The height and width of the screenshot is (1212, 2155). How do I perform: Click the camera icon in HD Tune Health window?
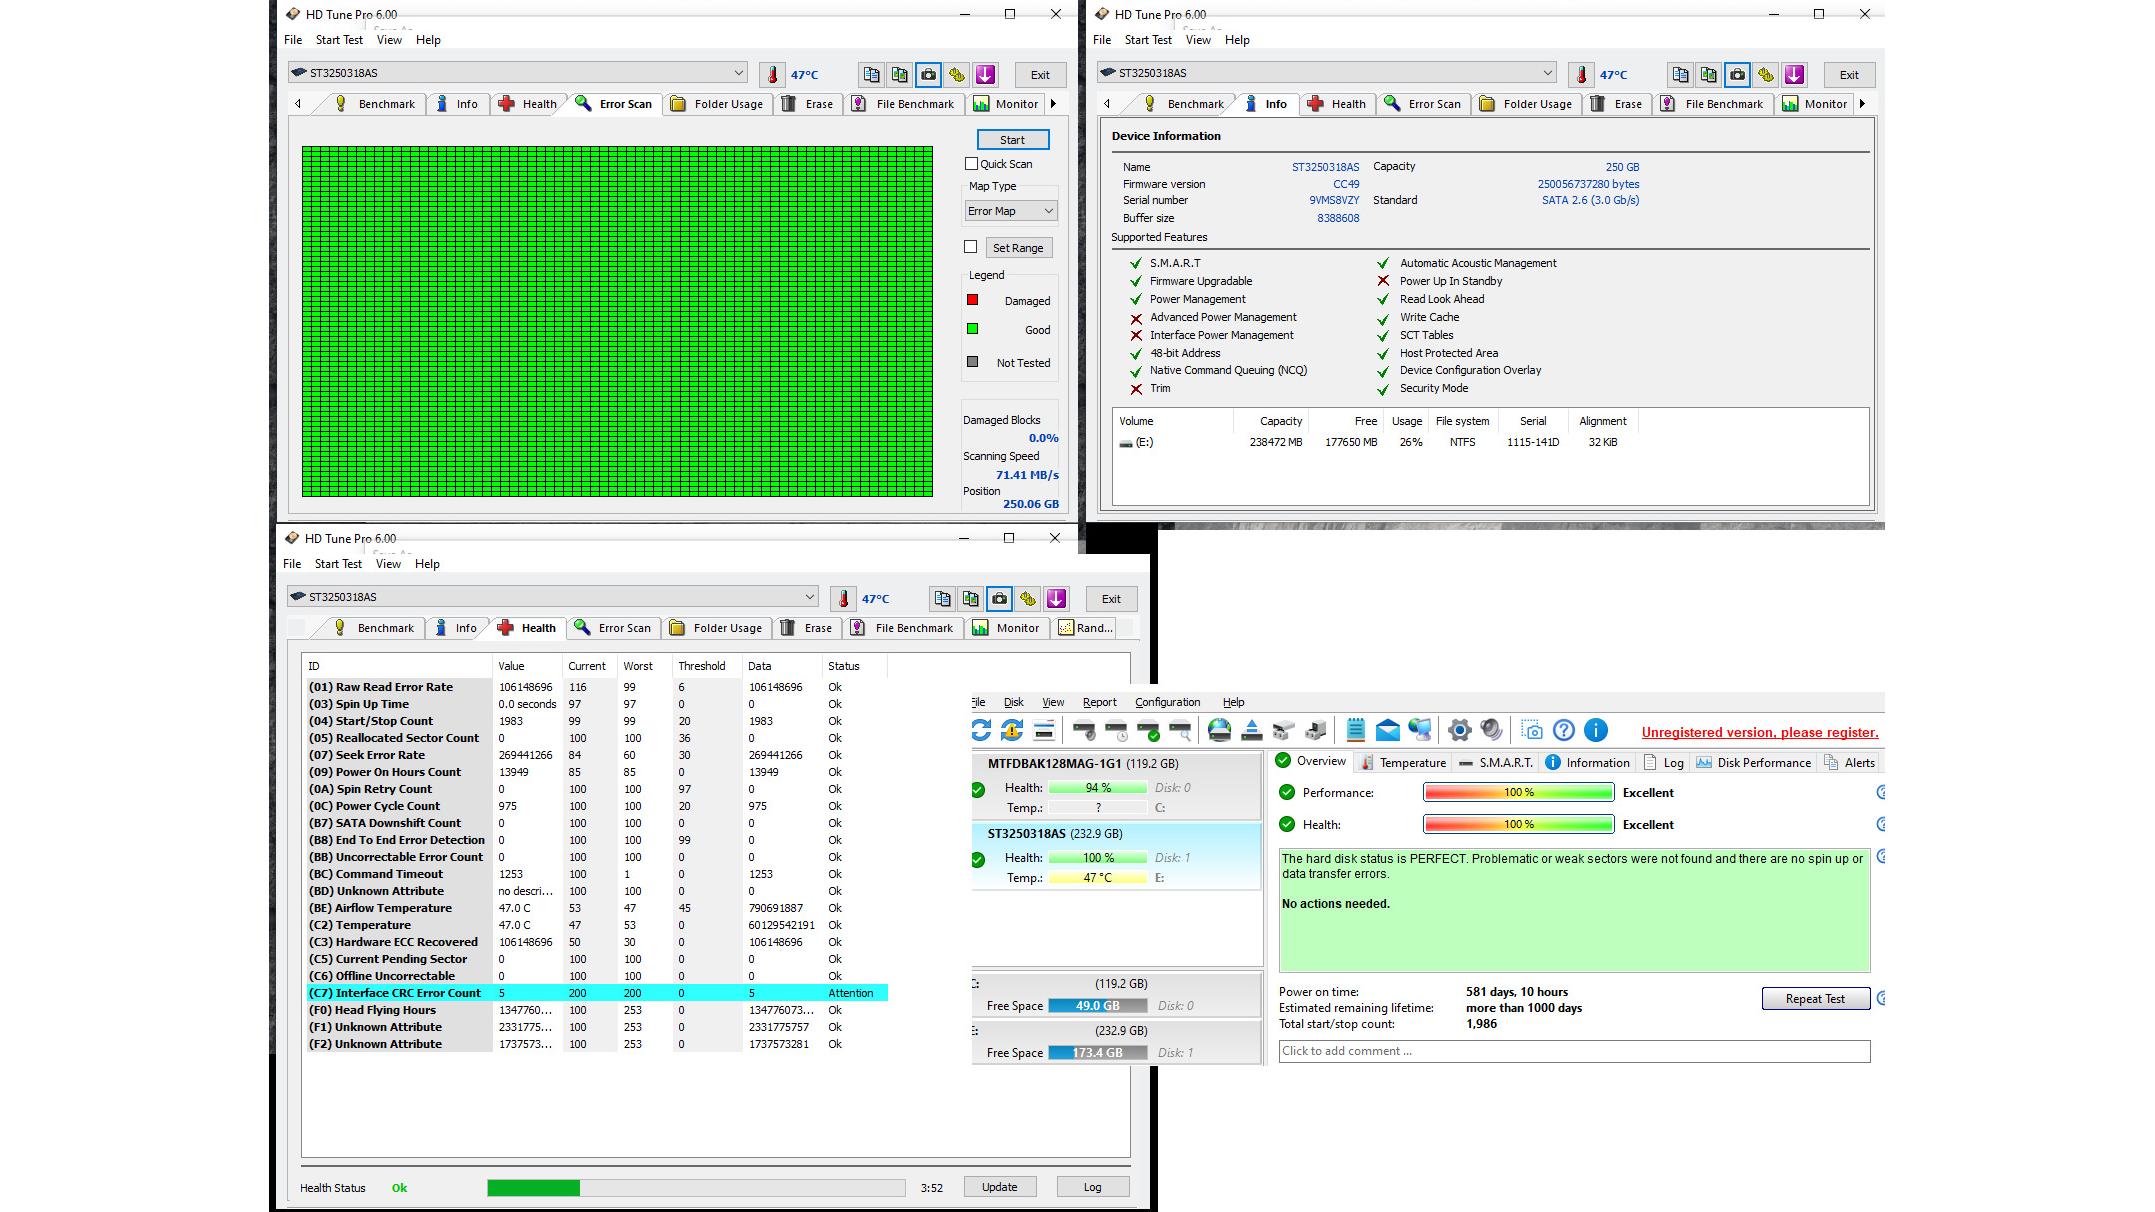click(x=999, y=599)
